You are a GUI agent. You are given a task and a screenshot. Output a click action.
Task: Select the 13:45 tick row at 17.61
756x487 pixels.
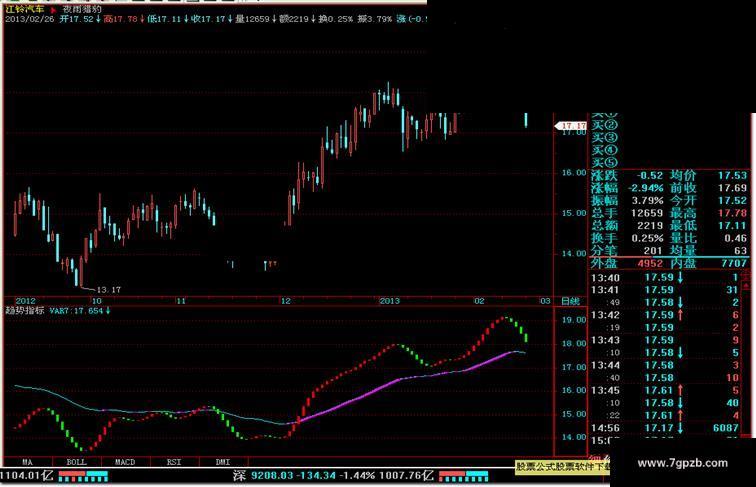(665, 391)
